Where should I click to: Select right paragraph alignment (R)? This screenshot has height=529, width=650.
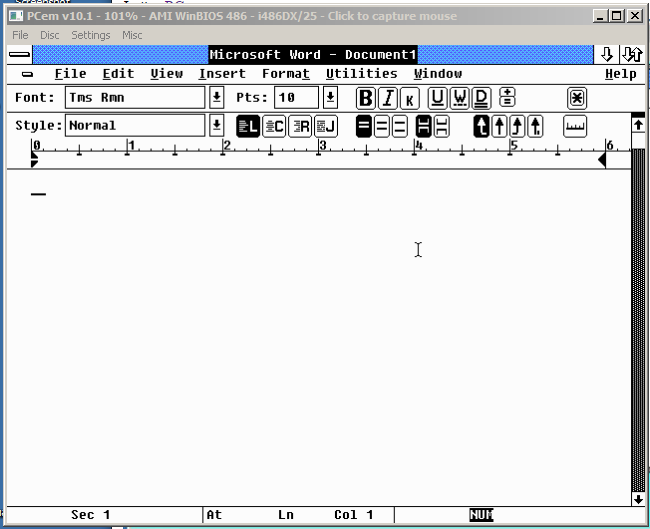[x=300, y=126]
